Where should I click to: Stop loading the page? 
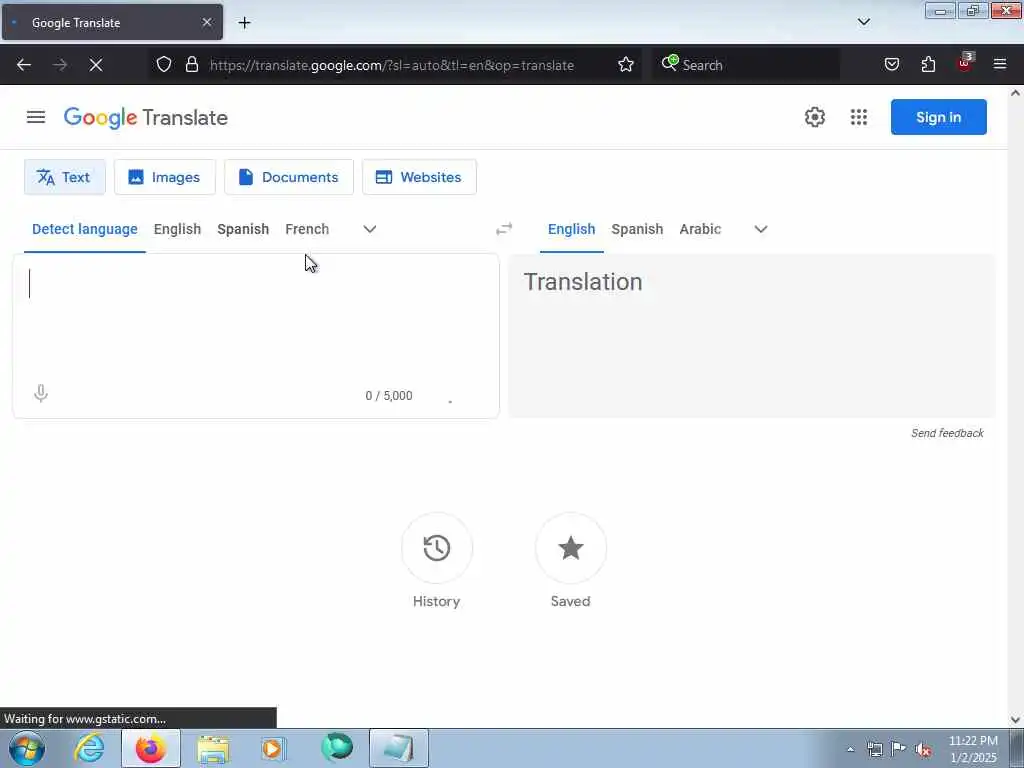[x=95, y=65]
